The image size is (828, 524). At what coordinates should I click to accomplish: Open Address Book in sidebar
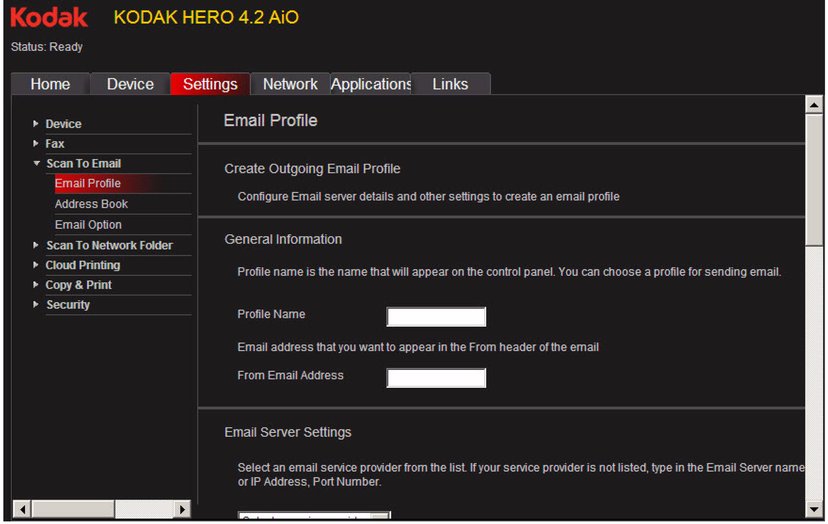click(91, 204)
